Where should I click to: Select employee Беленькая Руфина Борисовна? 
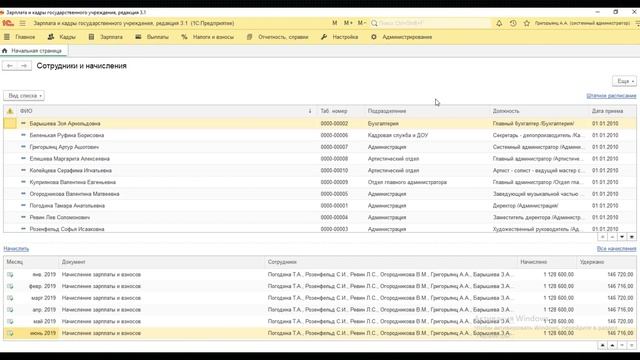coord(67,135)
